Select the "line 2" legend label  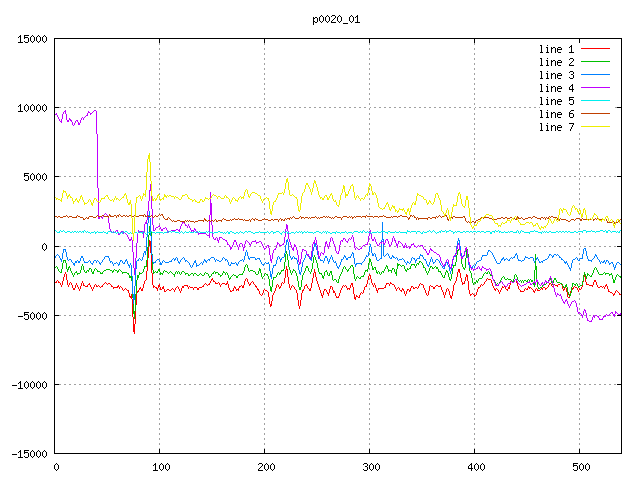pos(556,62)
